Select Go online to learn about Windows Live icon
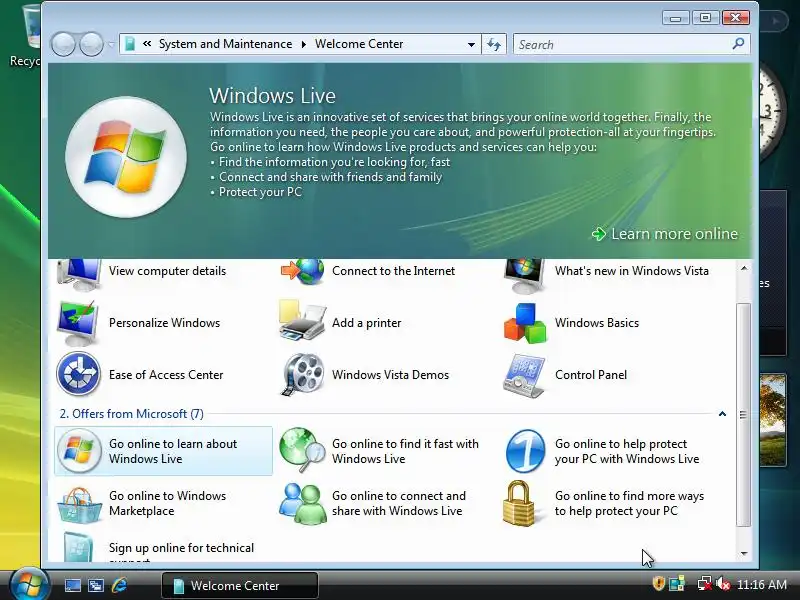 (x=79, y=451)
